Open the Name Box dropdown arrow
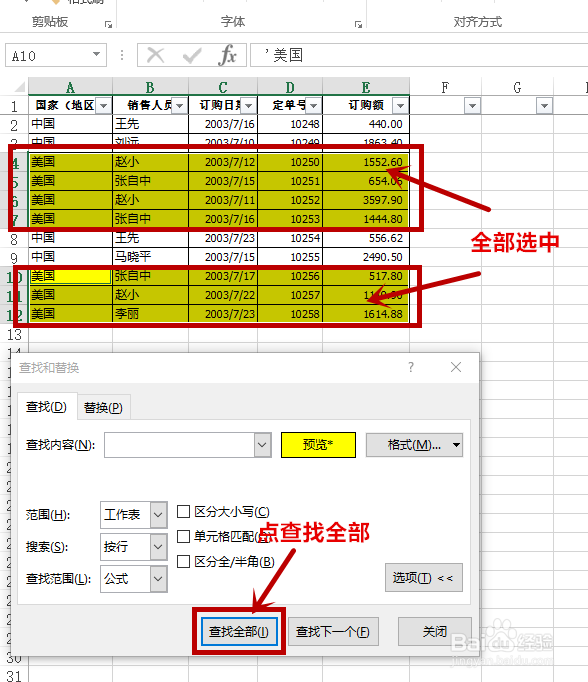Image resolution: width=588 pixels, height=682 pixels. [x=97, y=55]
